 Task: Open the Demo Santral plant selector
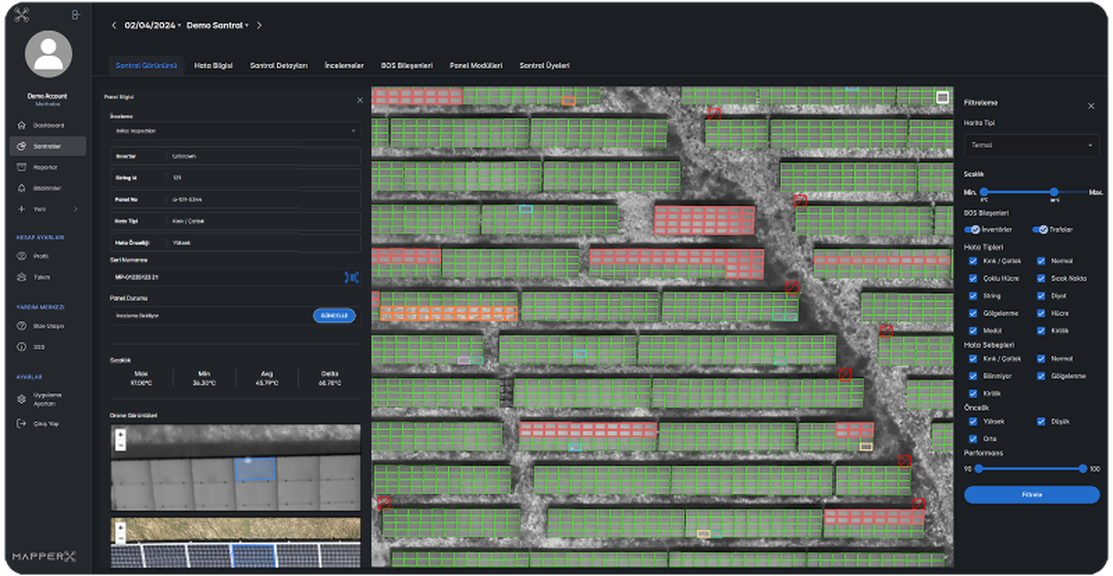click(x=217, y=26)
